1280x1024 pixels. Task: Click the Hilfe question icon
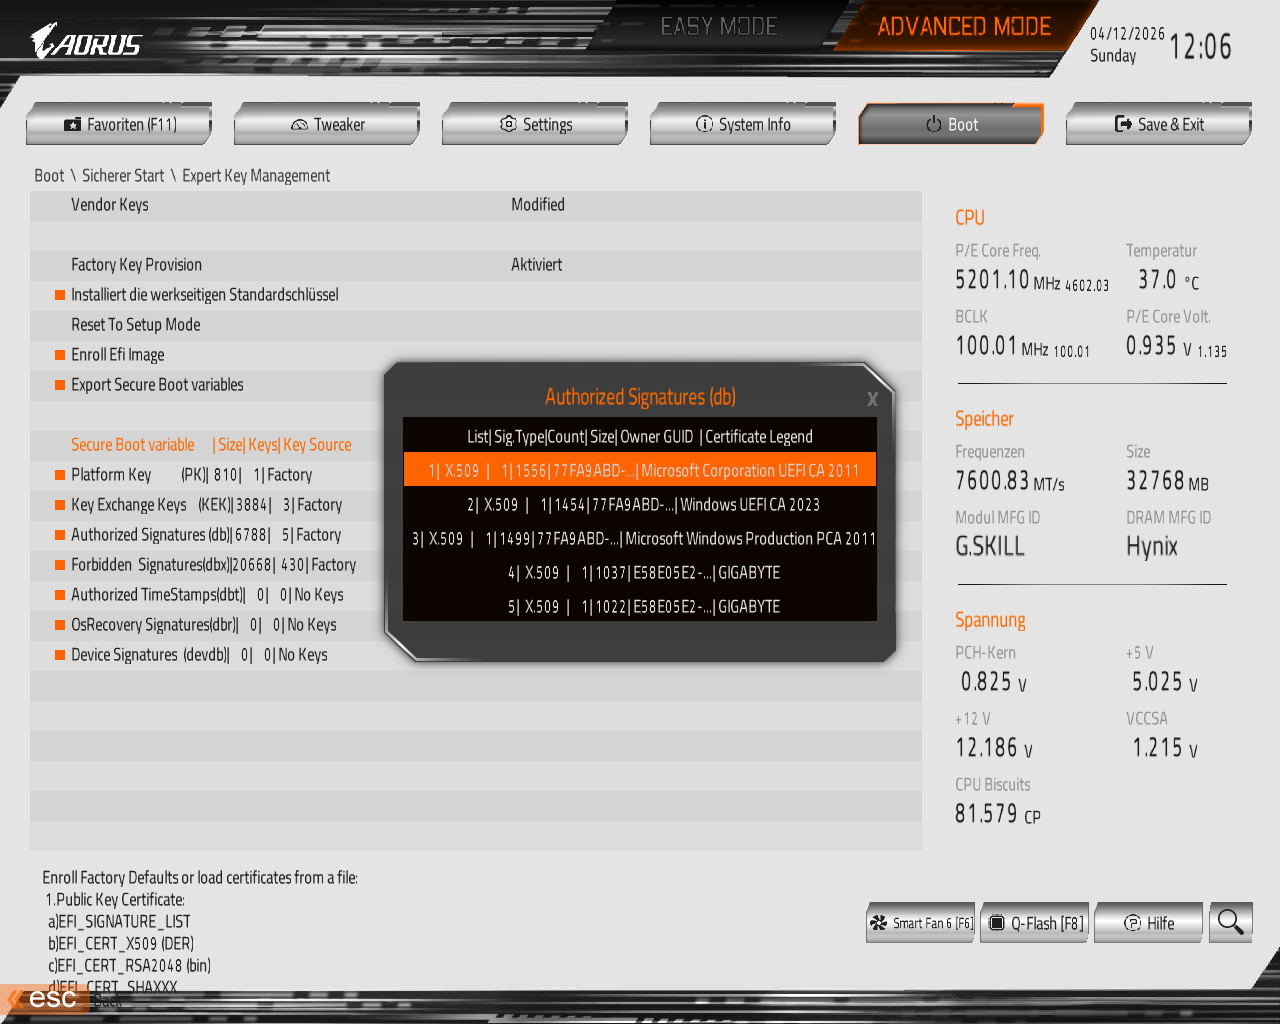[1132, 923]
